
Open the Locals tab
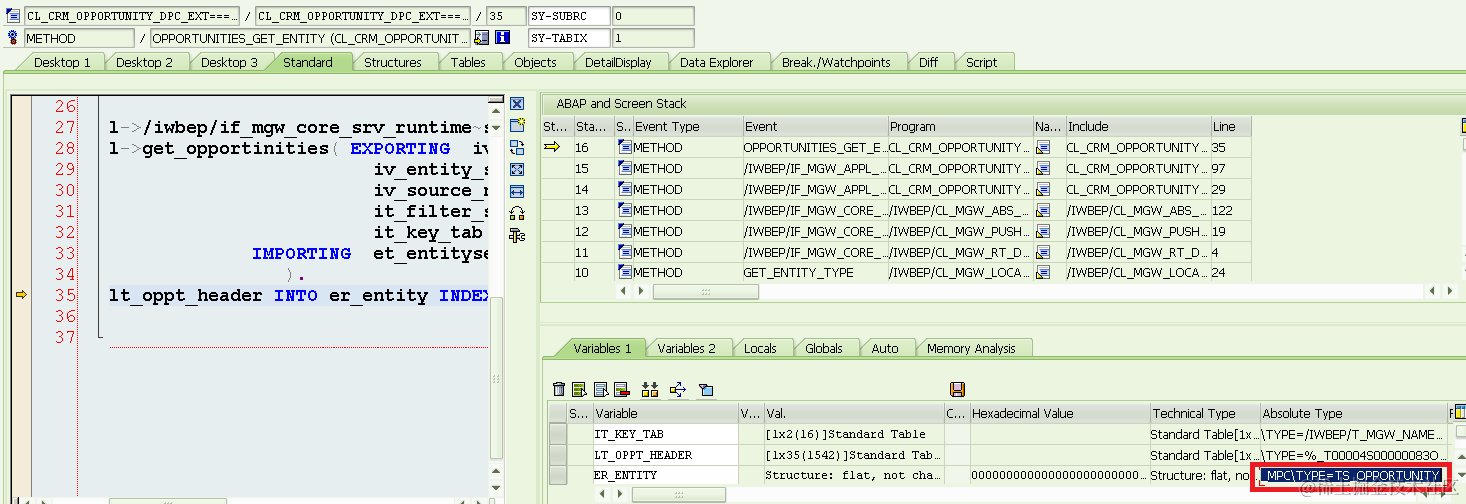[x=760, y=348]
